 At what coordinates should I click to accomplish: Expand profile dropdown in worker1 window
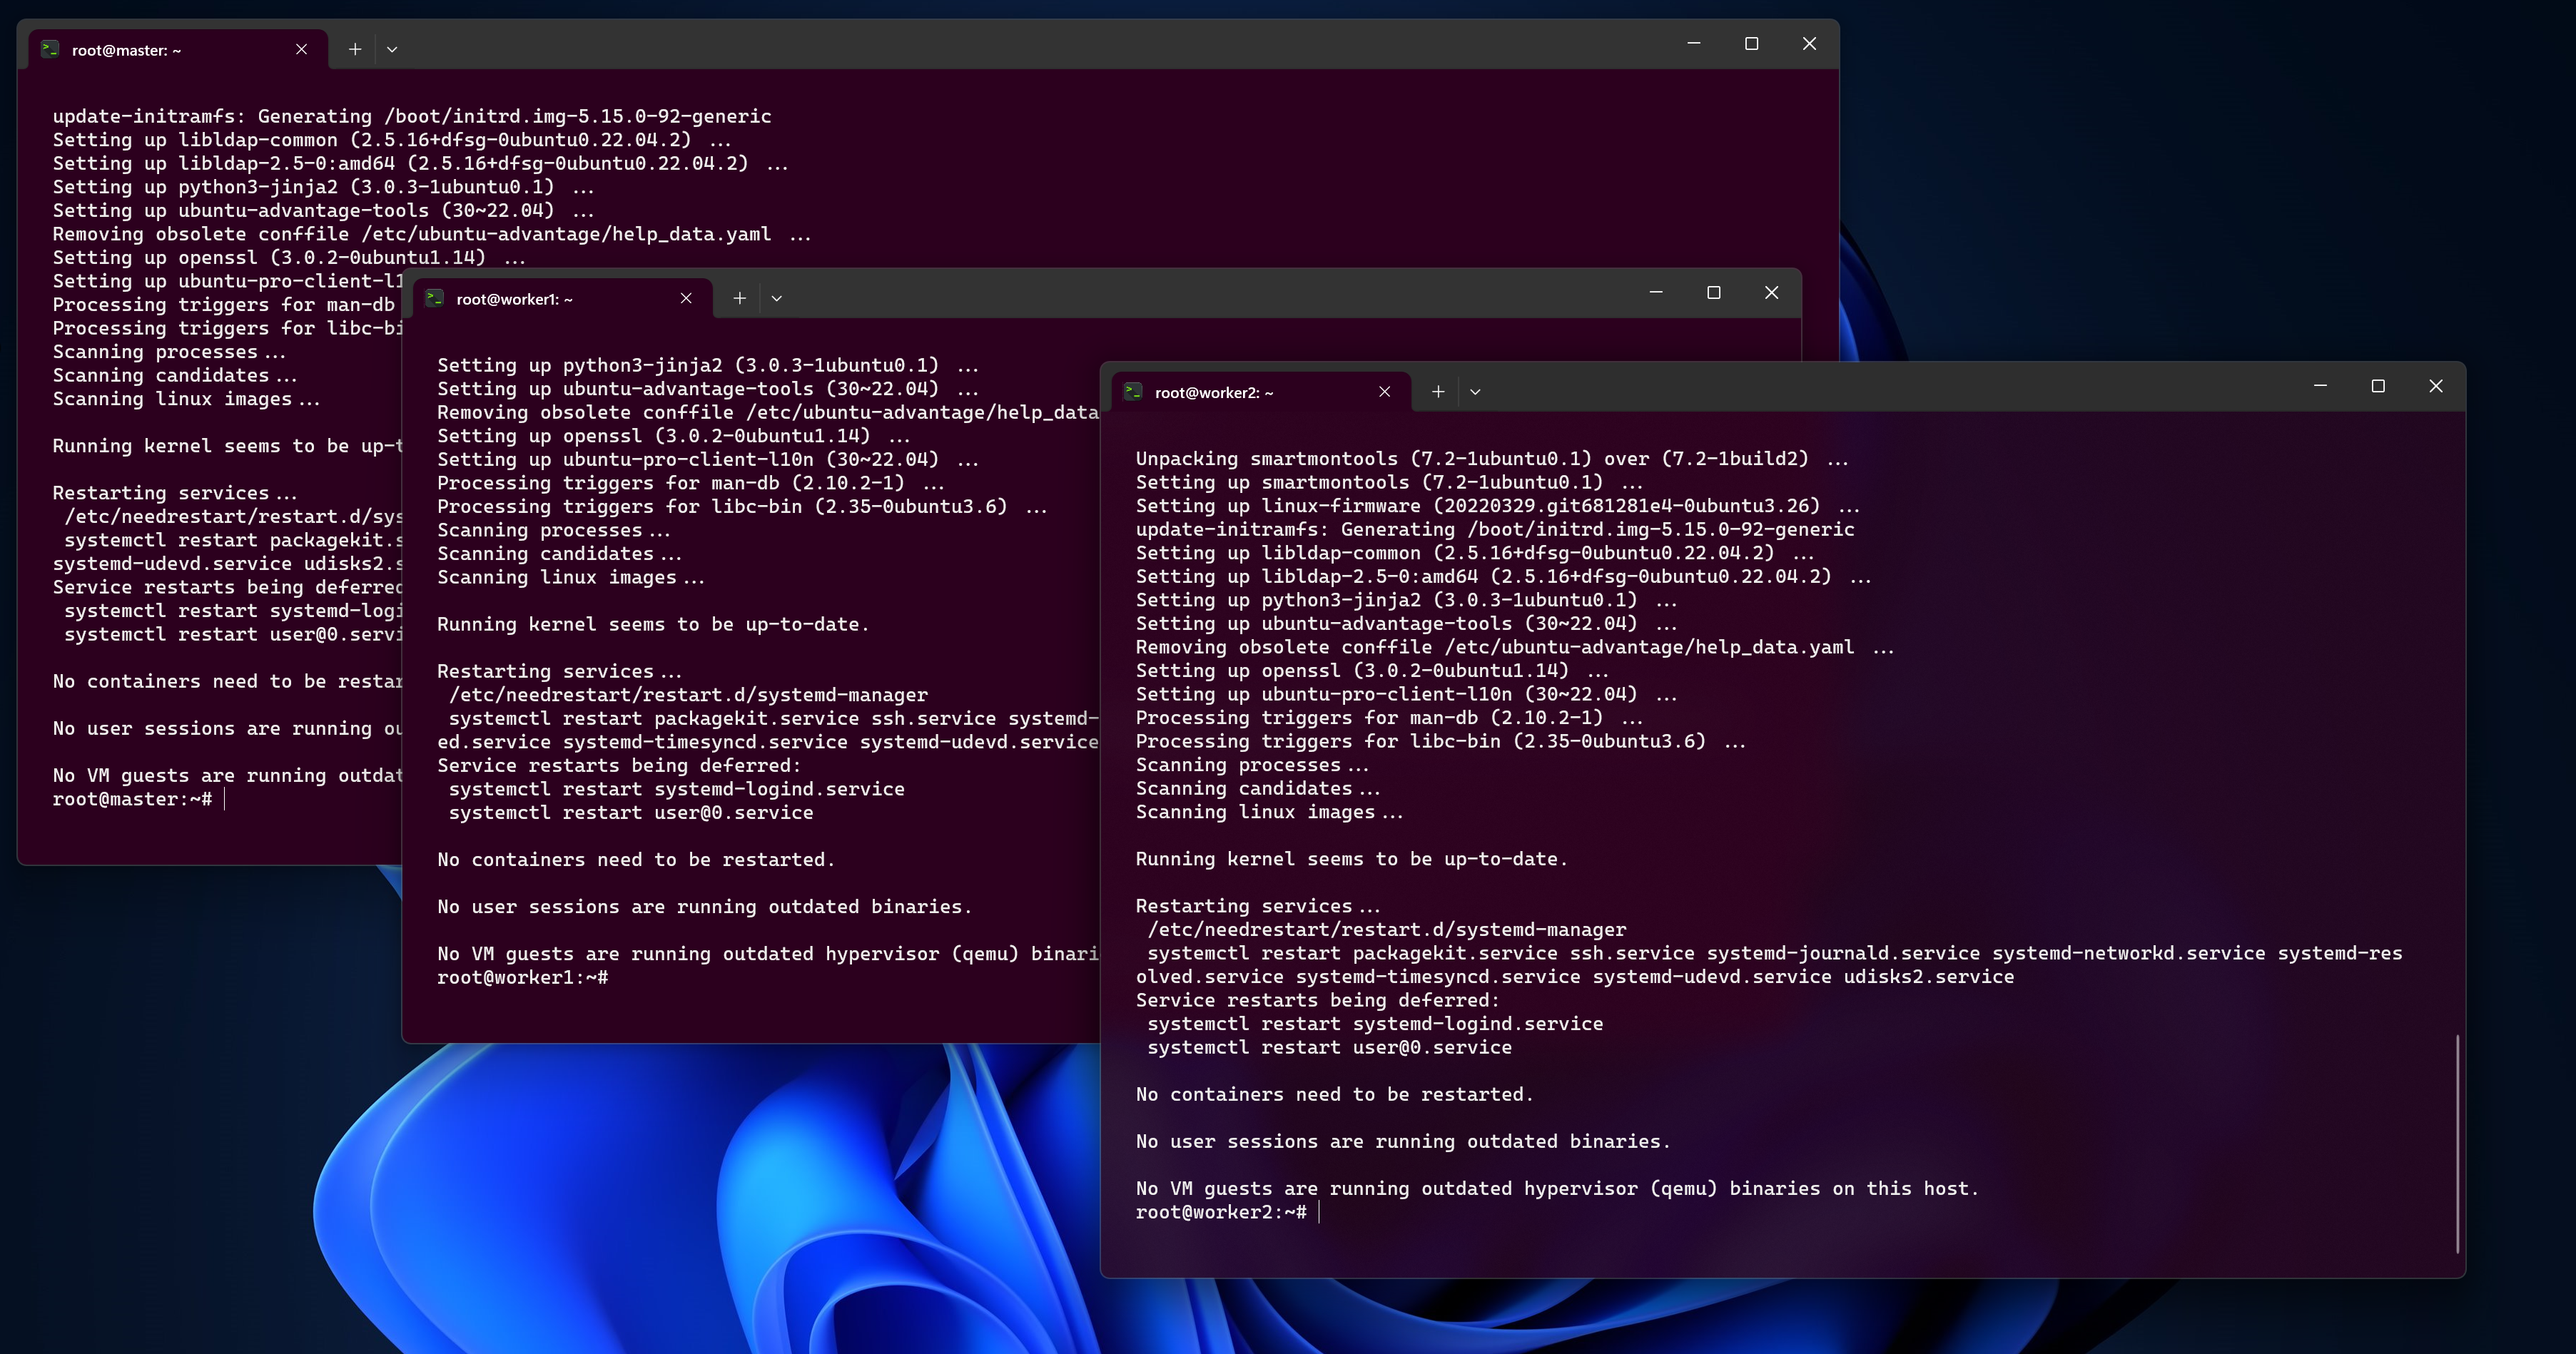point(777,298)
